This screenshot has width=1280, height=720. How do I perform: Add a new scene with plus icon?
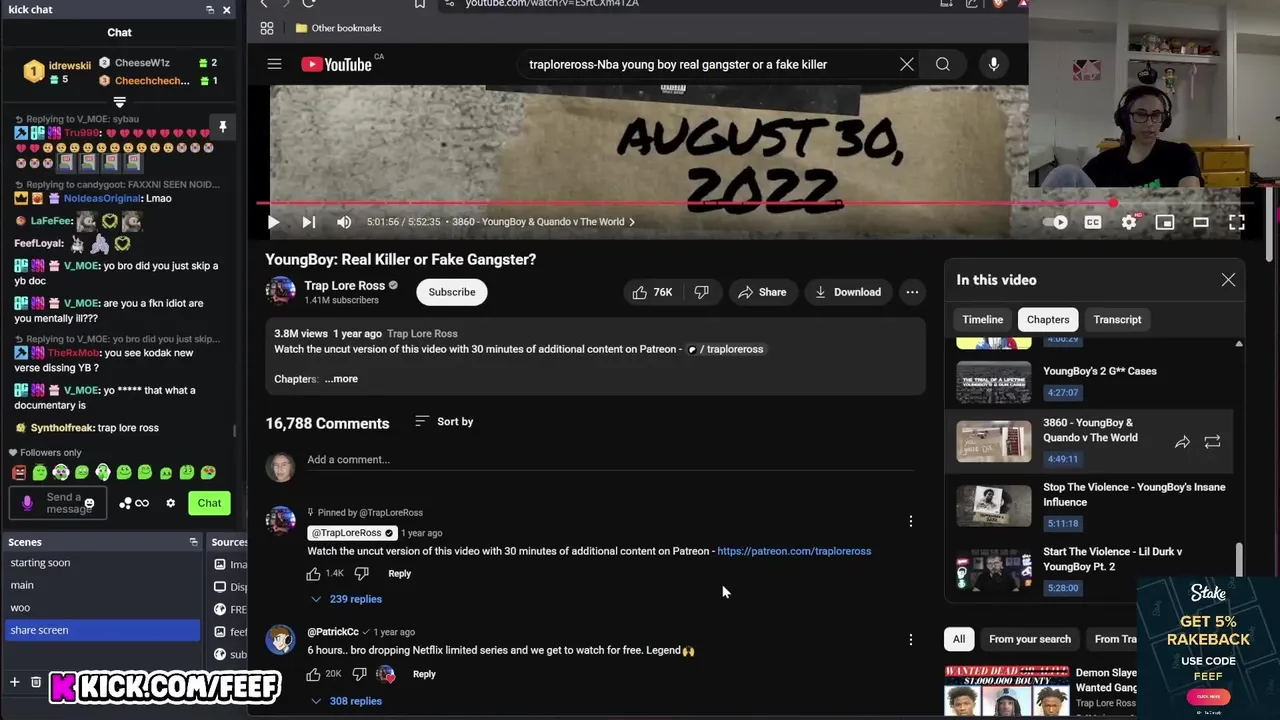pos(14,682)
